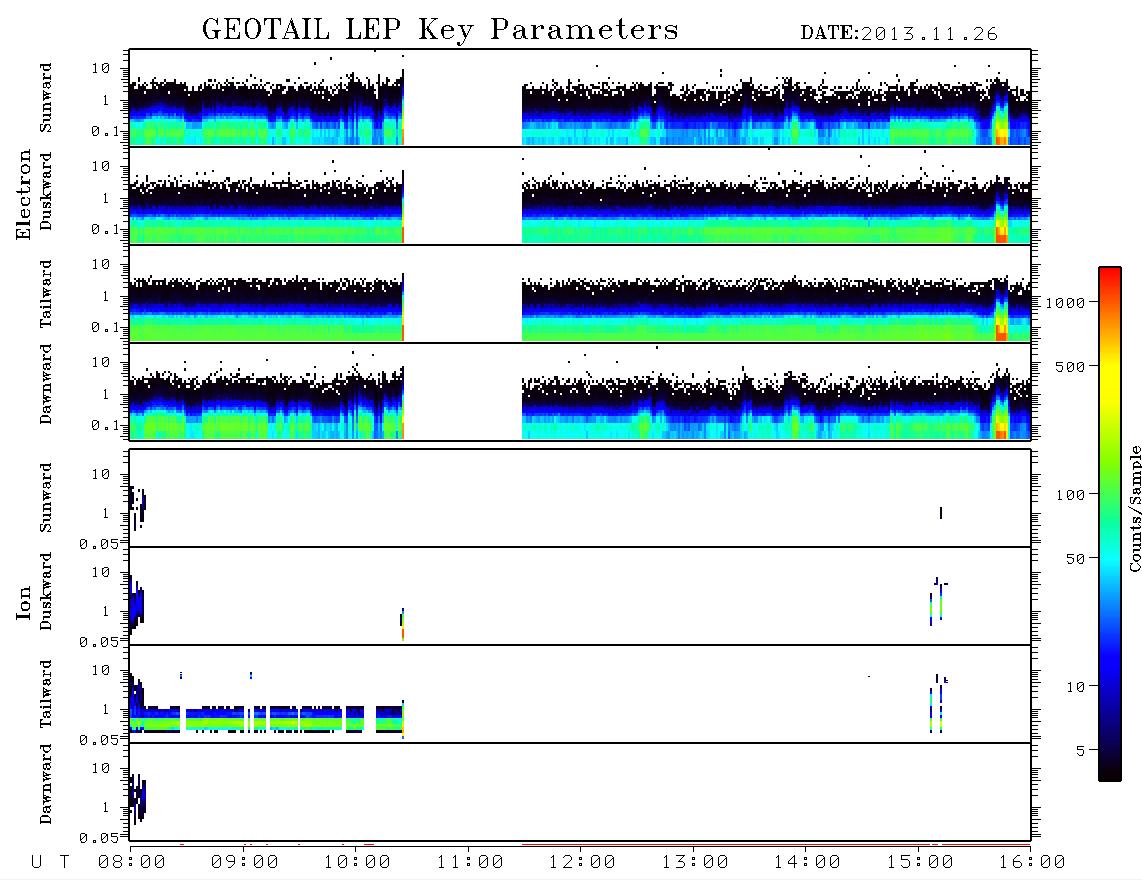Click the Ion Tailward axis label
Screen dimensions: 1142x880
45,694
